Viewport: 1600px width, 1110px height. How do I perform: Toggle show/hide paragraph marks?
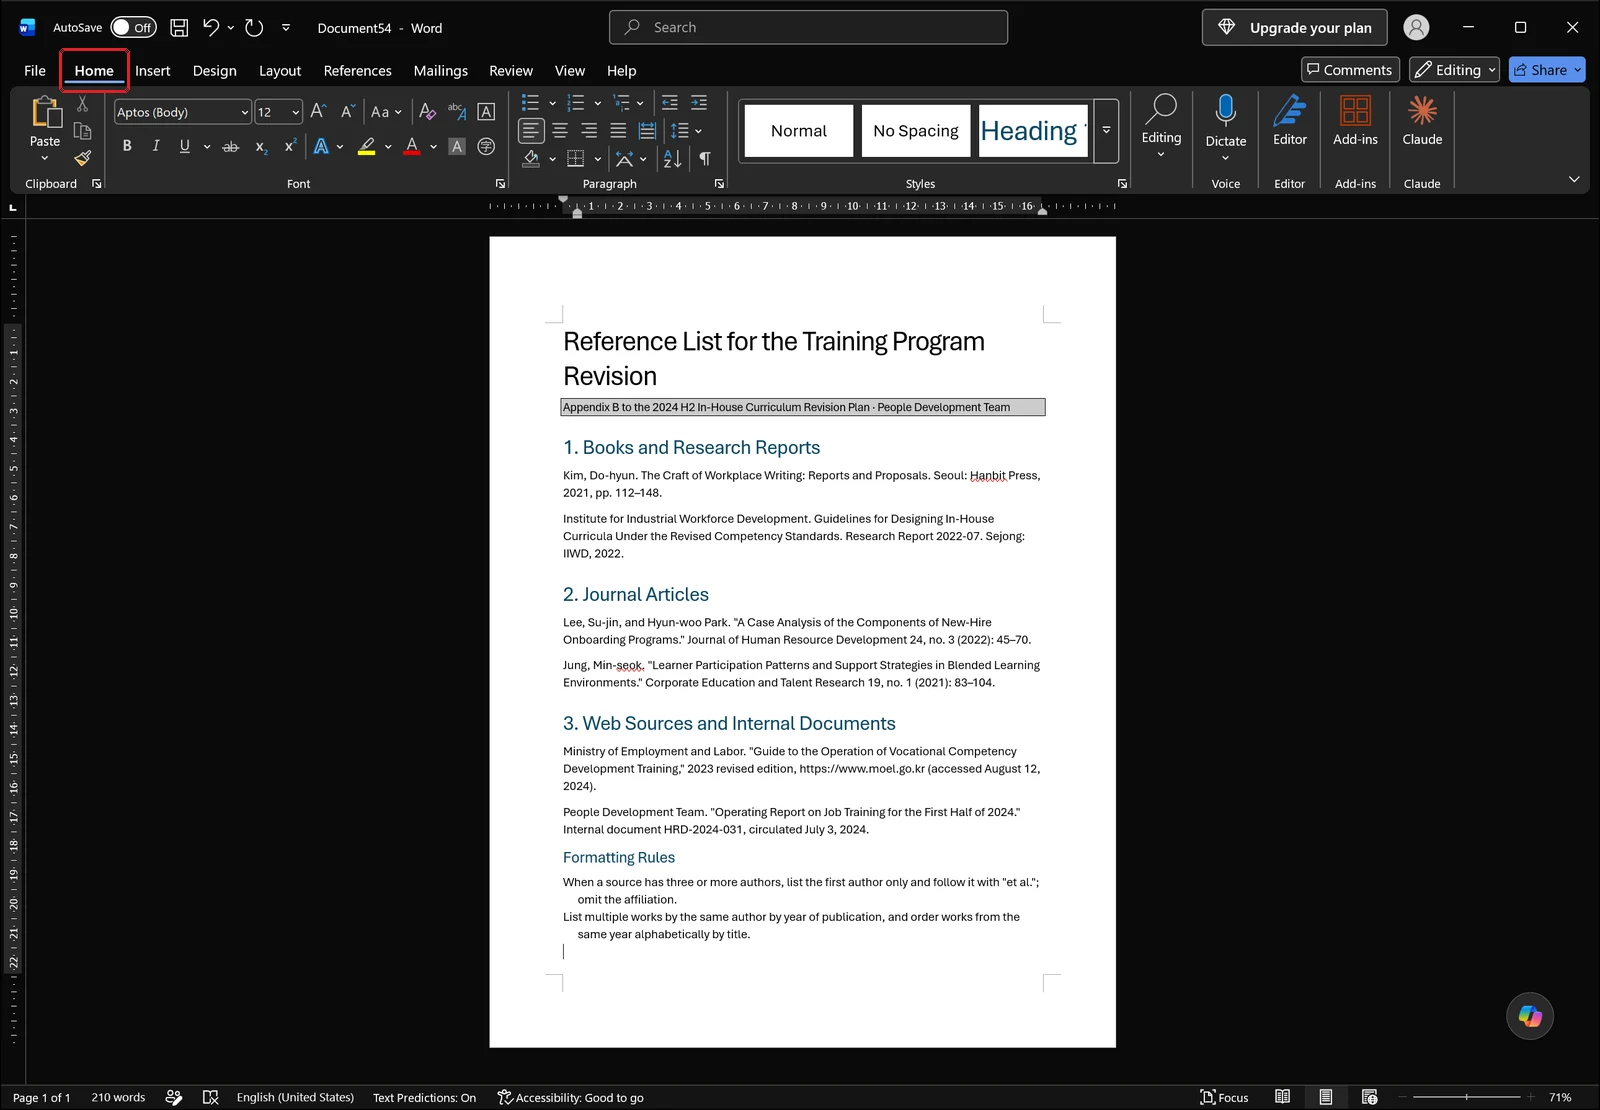705,159
